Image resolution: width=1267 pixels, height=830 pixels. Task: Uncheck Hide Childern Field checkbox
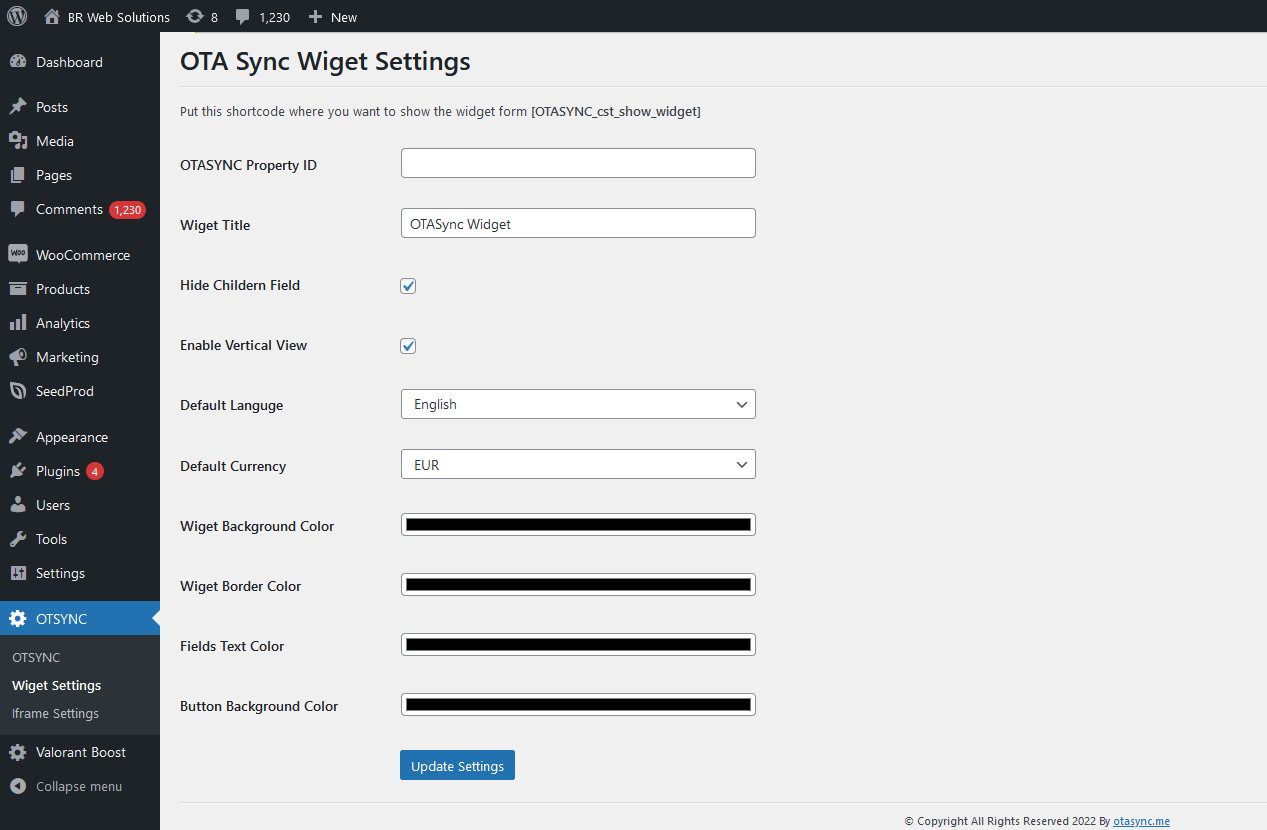408,286
